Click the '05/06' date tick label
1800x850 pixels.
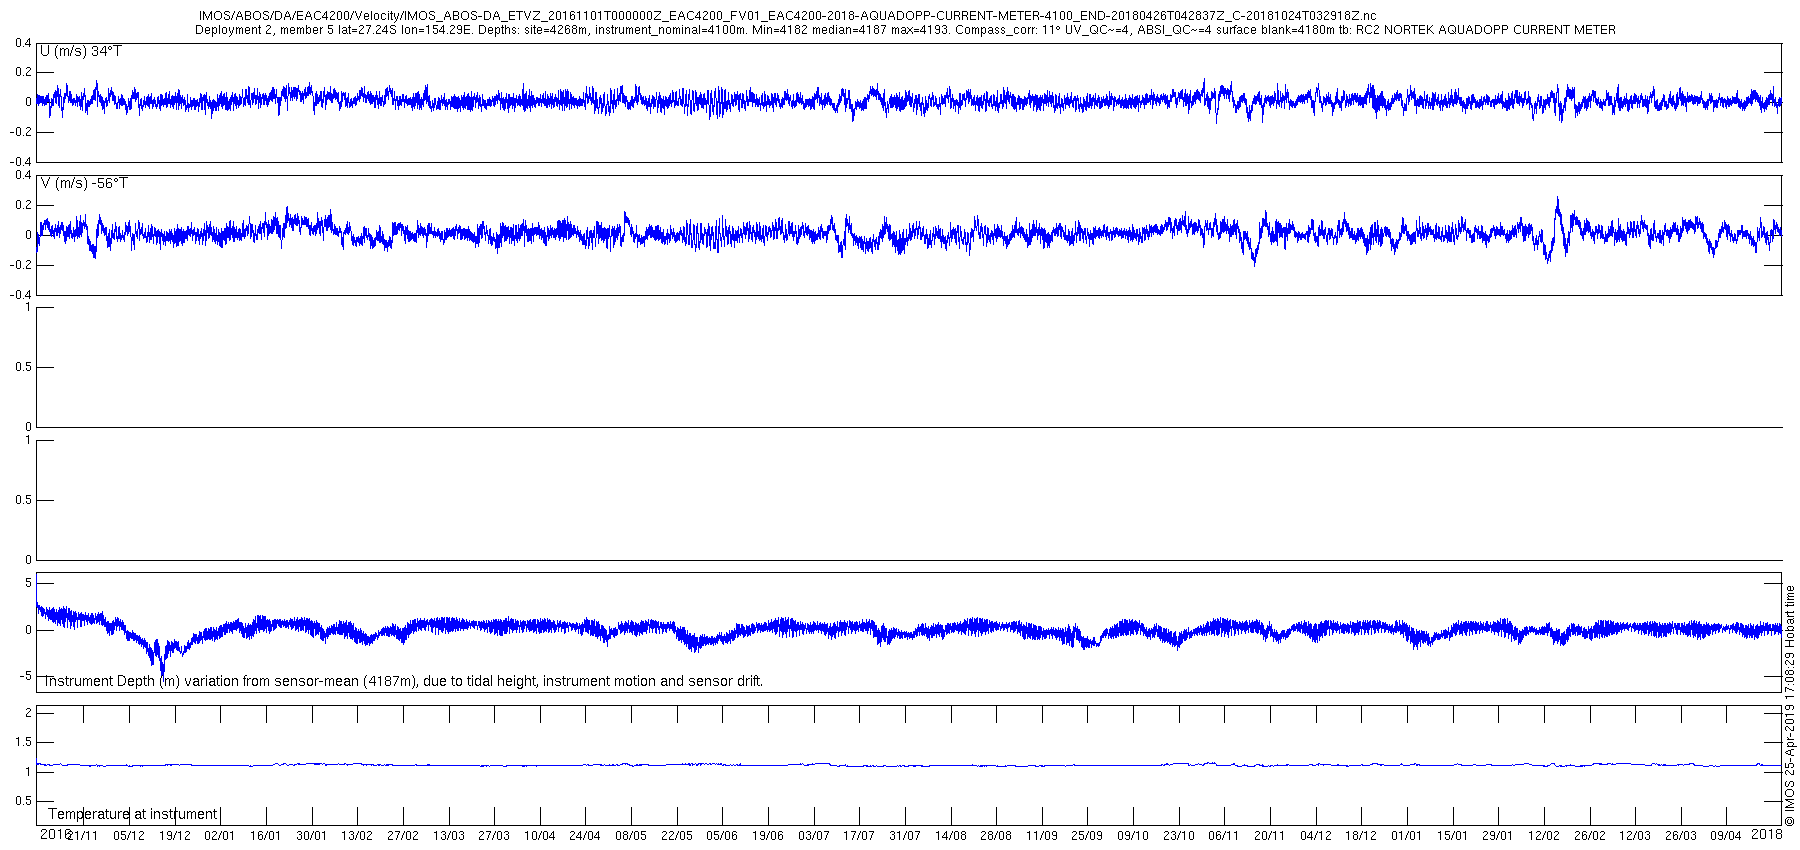(x=722, y=836)
